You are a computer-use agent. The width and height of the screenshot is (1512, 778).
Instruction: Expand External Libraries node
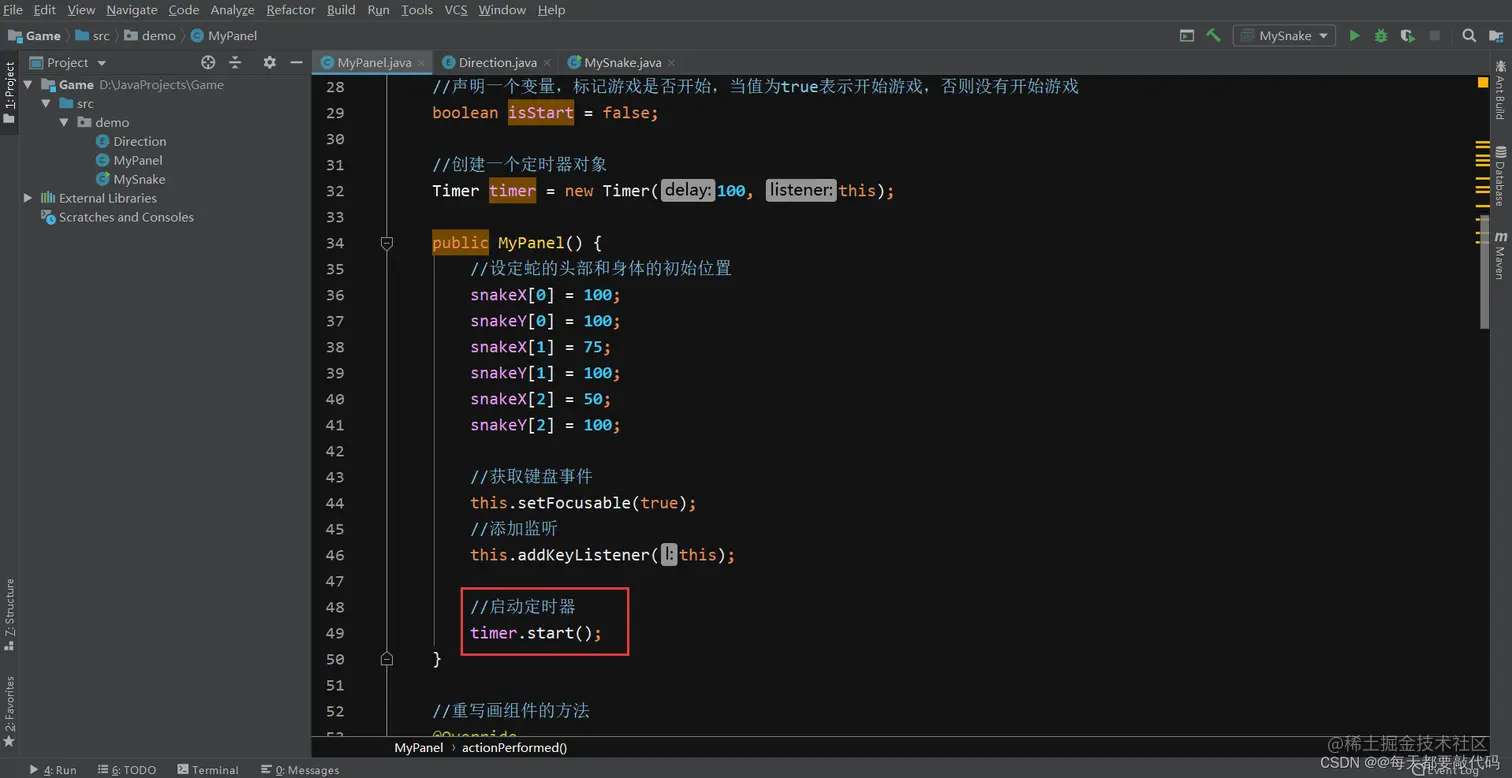pyautogui.click(x=29, y=198)
